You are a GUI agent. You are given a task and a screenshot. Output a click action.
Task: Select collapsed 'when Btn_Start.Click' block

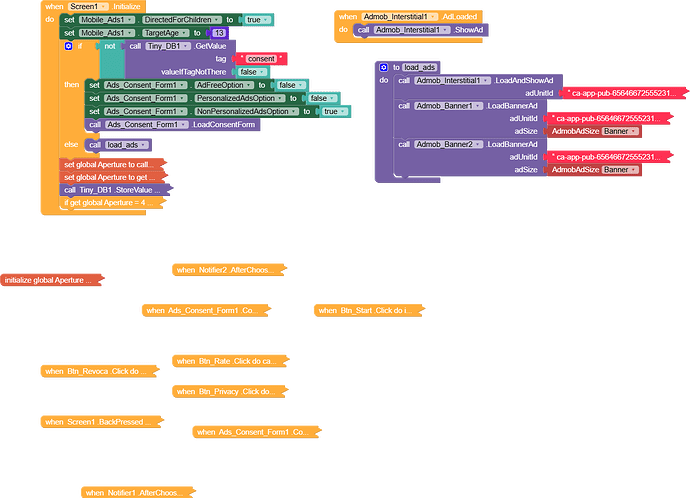point(369,311)
